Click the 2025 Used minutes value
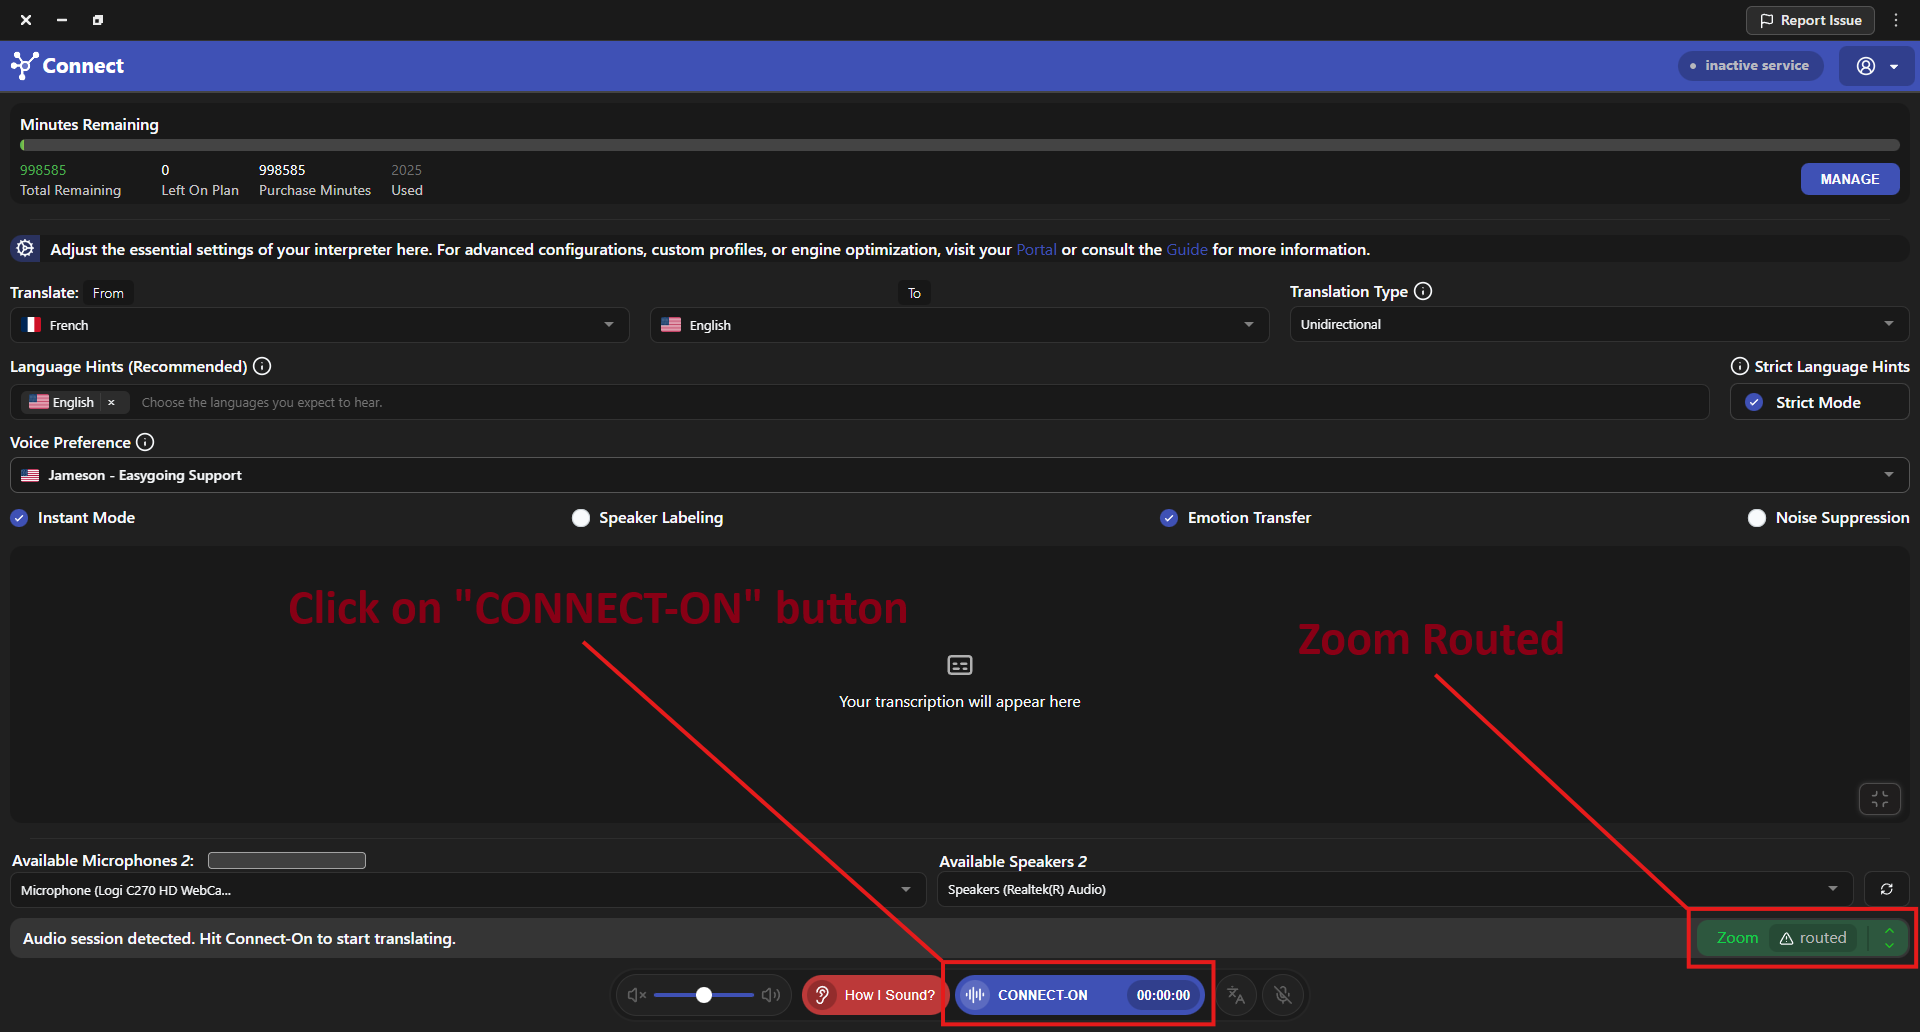Image resolution: width=1920 pixels, height=1032 pixels. click(x=406, y=170)
